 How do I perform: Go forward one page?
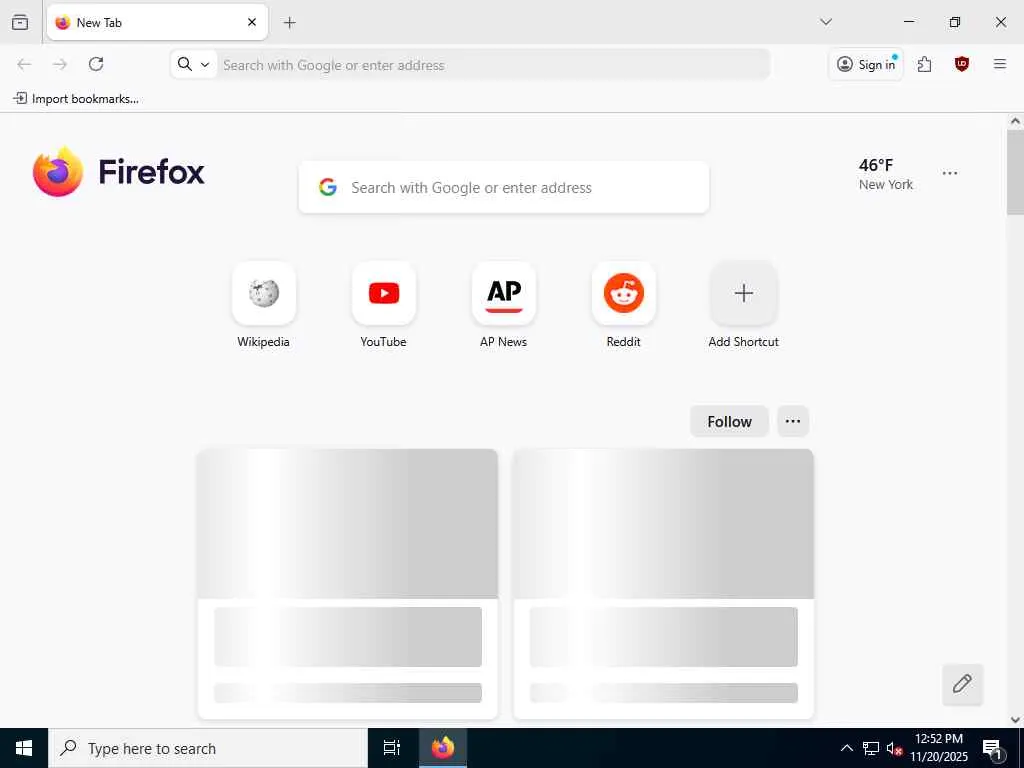point(60,64)
